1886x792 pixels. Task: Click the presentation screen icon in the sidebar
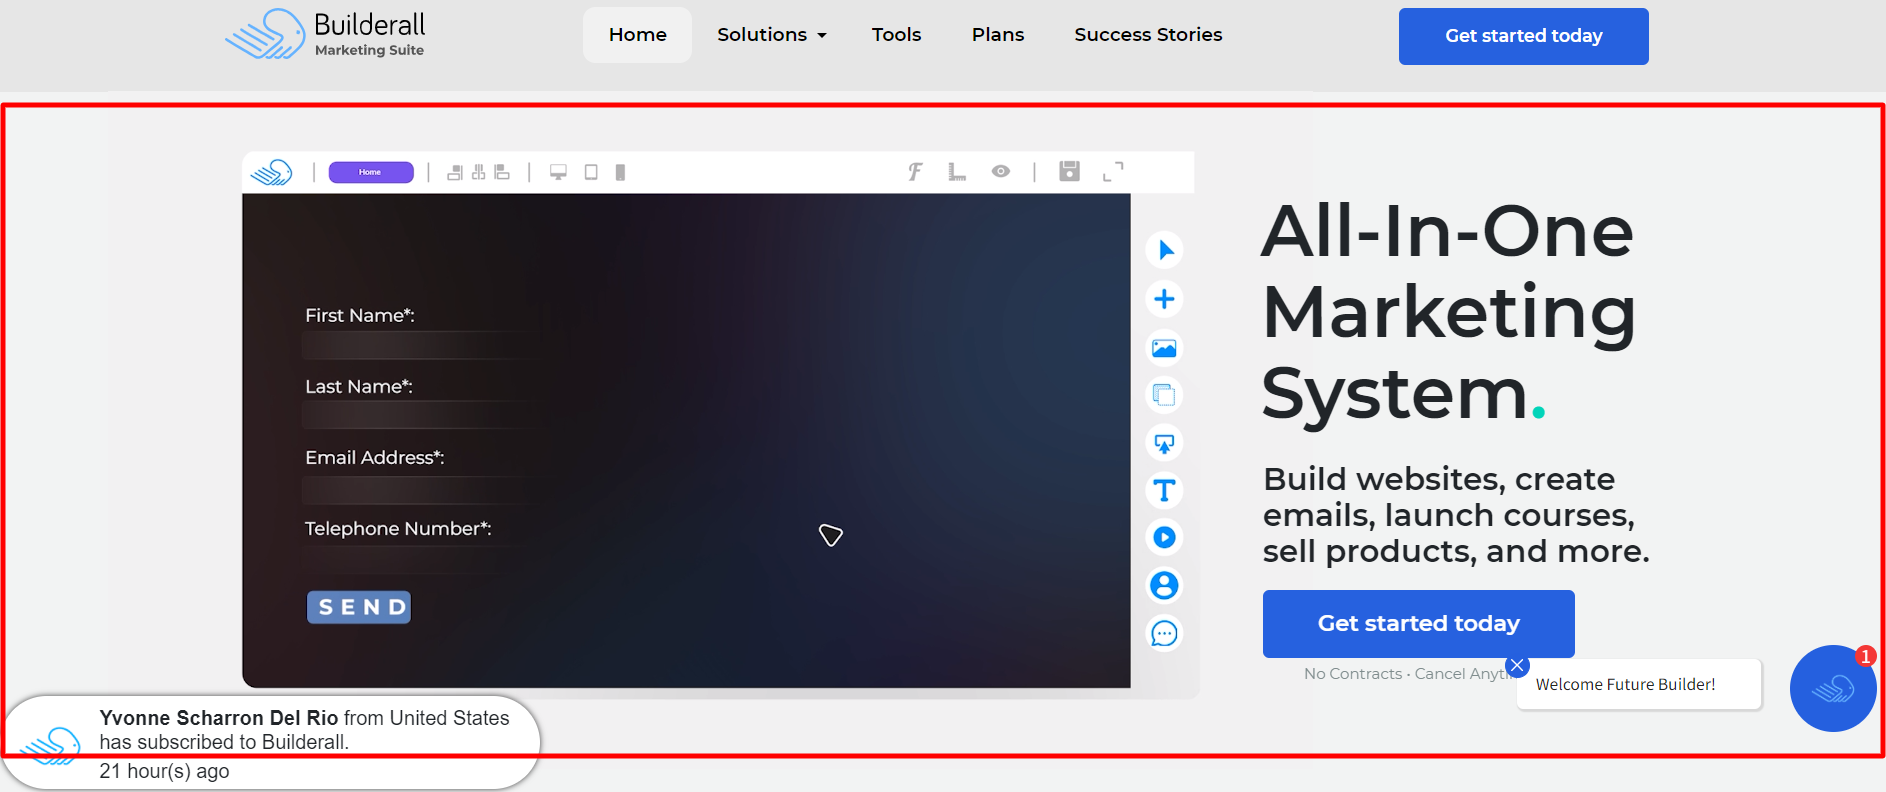(1164, 443)
